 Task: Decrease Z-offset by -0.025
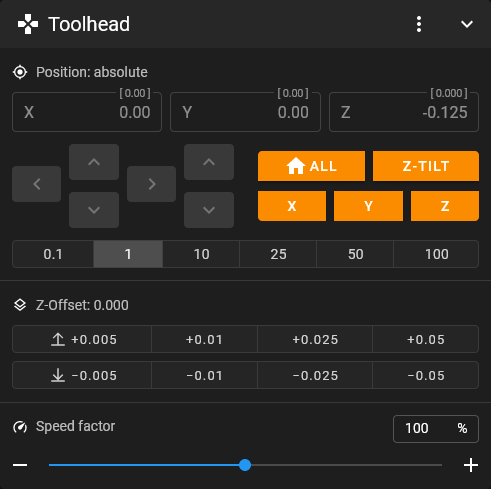[x=315, y=375]
